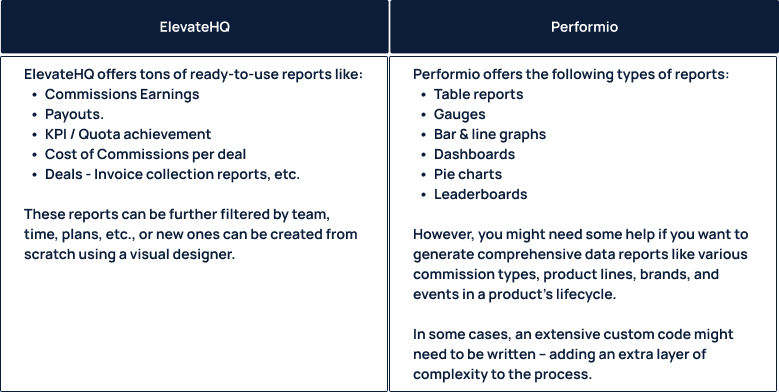Click the Payouts bullet item
779x392 pixels.
(74, 114)
